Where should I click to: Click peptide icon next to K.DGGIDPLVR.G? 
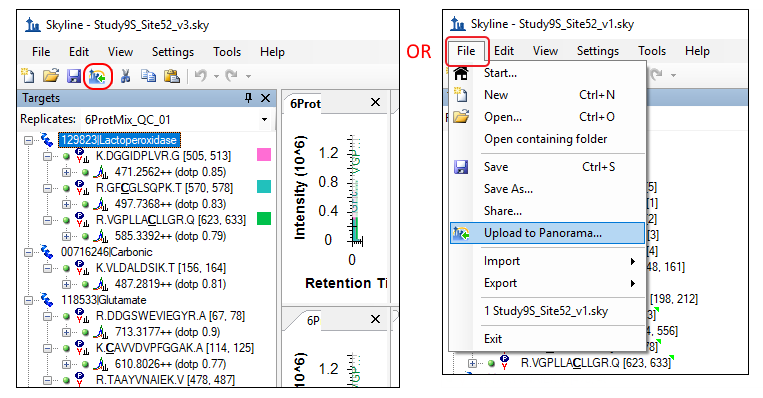82,156
